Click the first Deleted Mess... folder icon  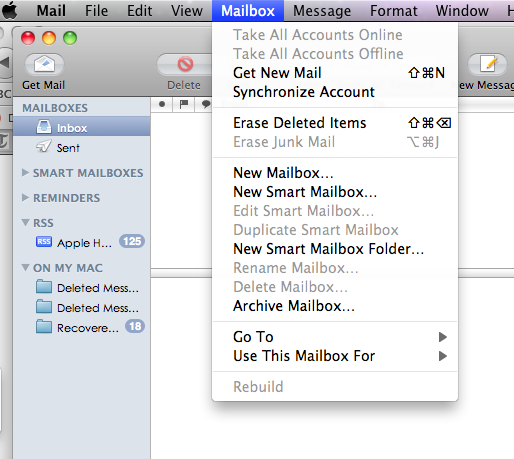tap(44, 287)
